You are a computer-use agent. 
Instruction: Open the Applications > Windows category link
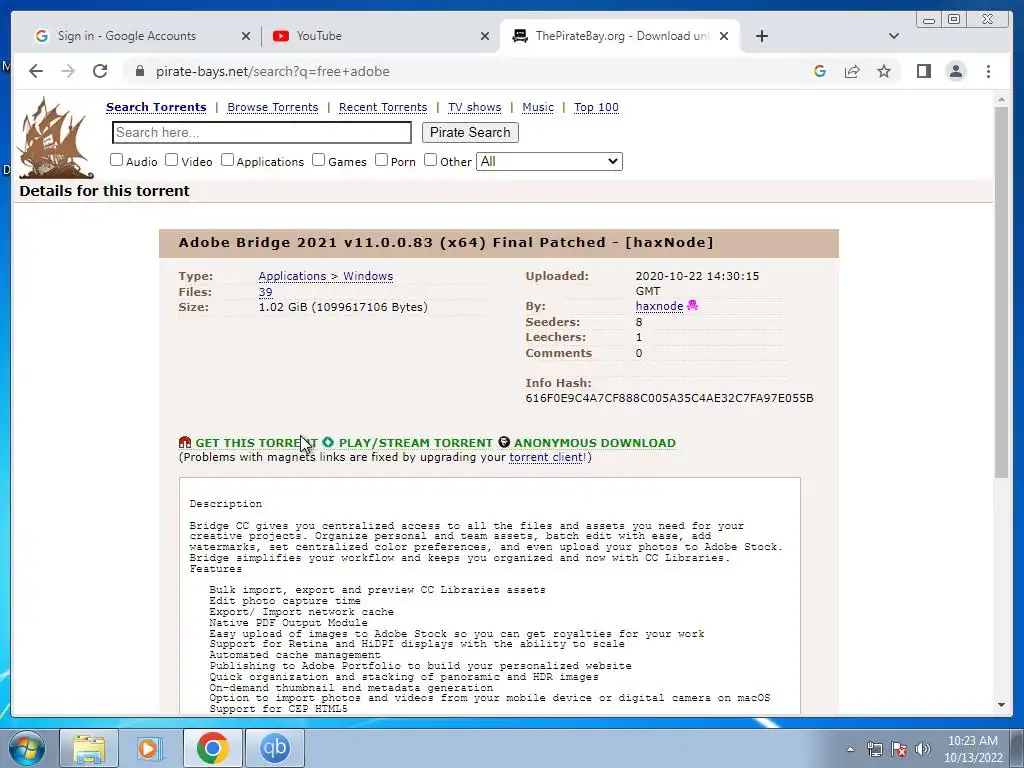pyautogui.click(x=326, y=276)
